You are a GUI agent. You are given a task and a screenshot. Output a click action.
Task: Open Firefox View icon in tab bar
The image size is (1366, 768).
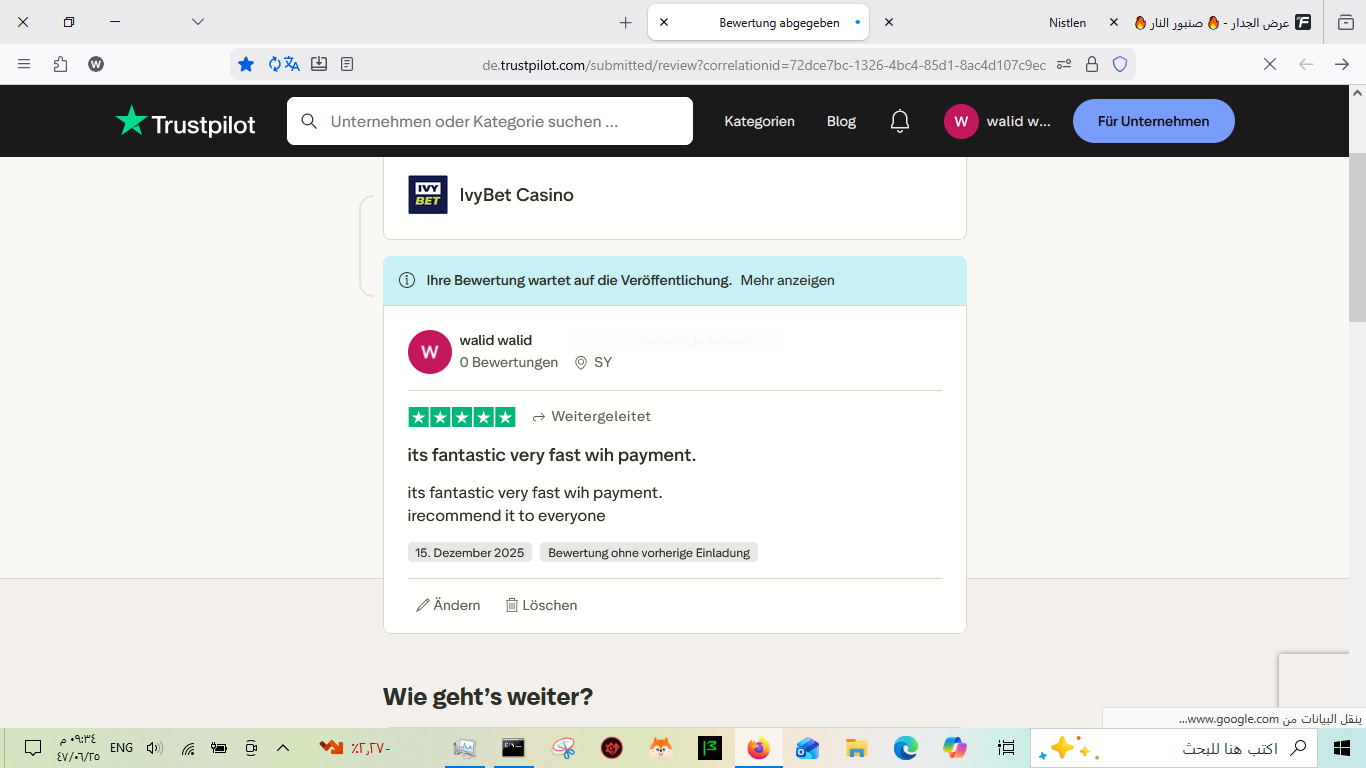pyautogui.click(x=1345, y=22)
